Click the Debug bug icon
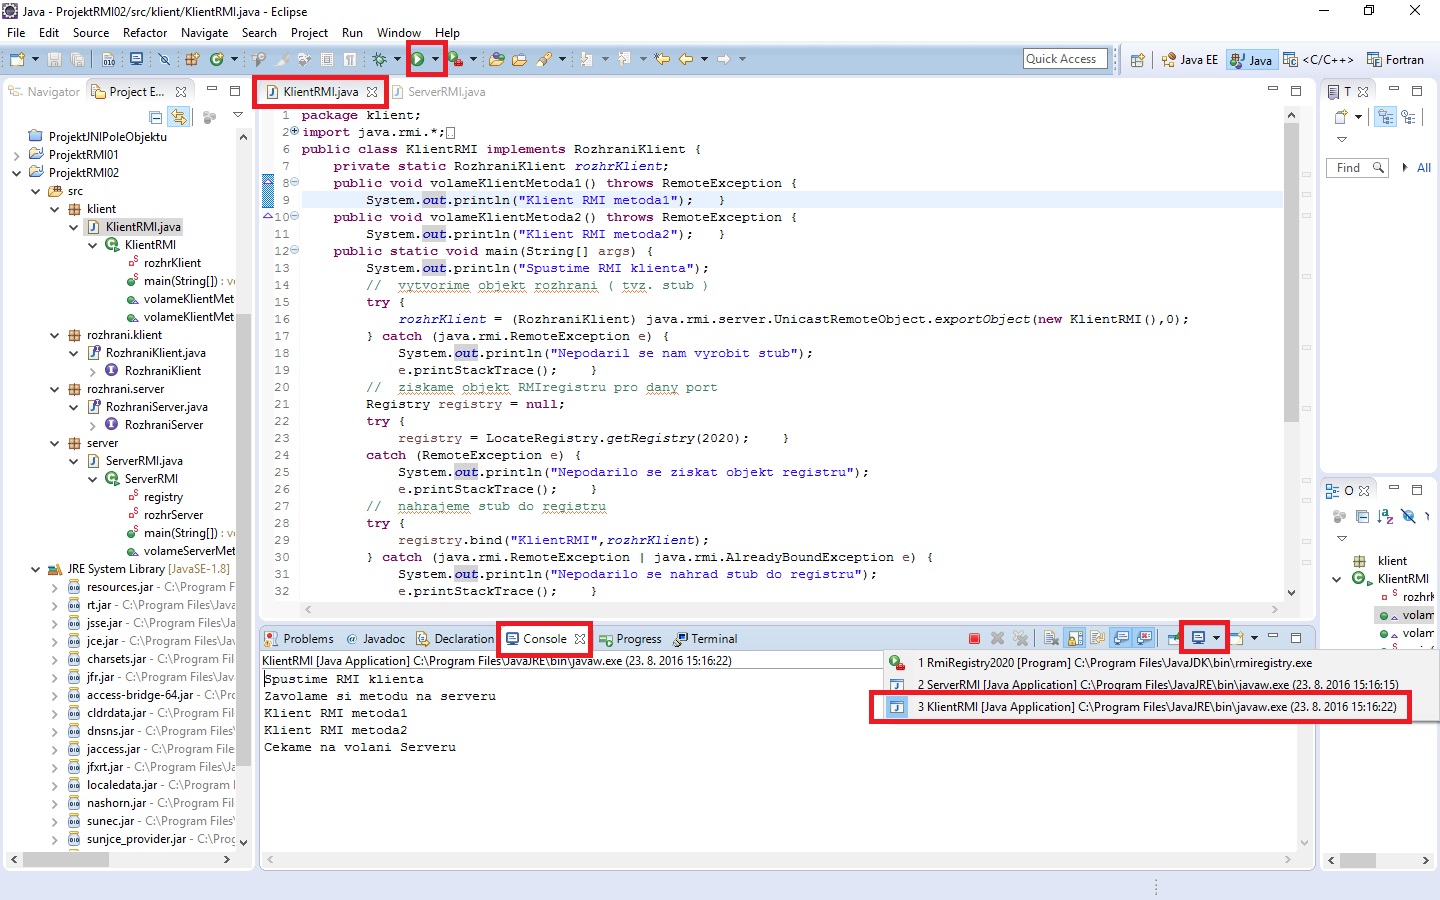The width and height of the screenshot is (1440, 900). [x=380, y=60]
